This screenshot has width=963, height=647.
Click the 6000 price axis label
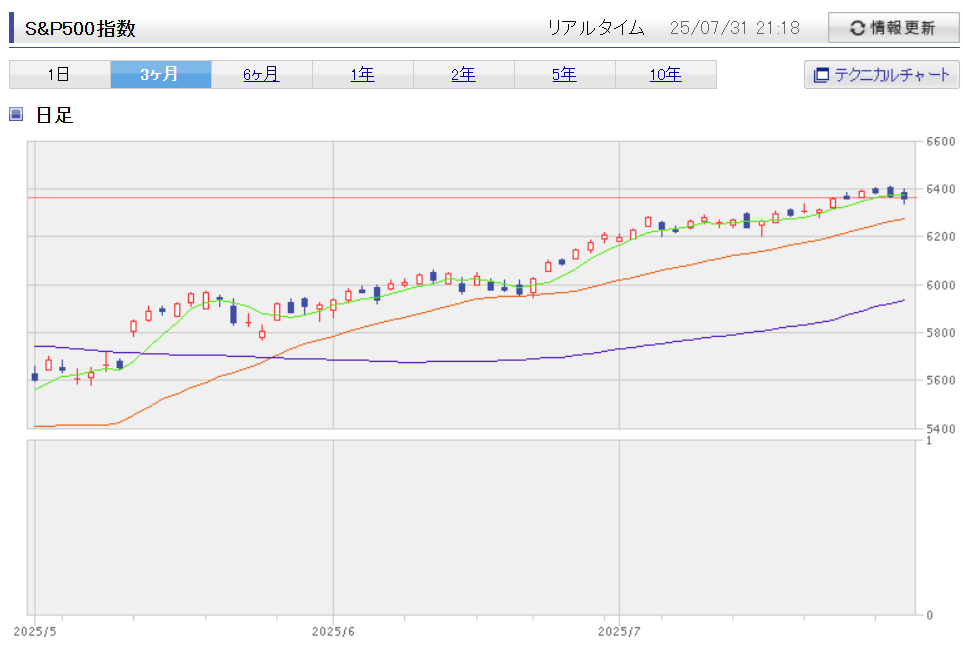[x=941, y=285]
